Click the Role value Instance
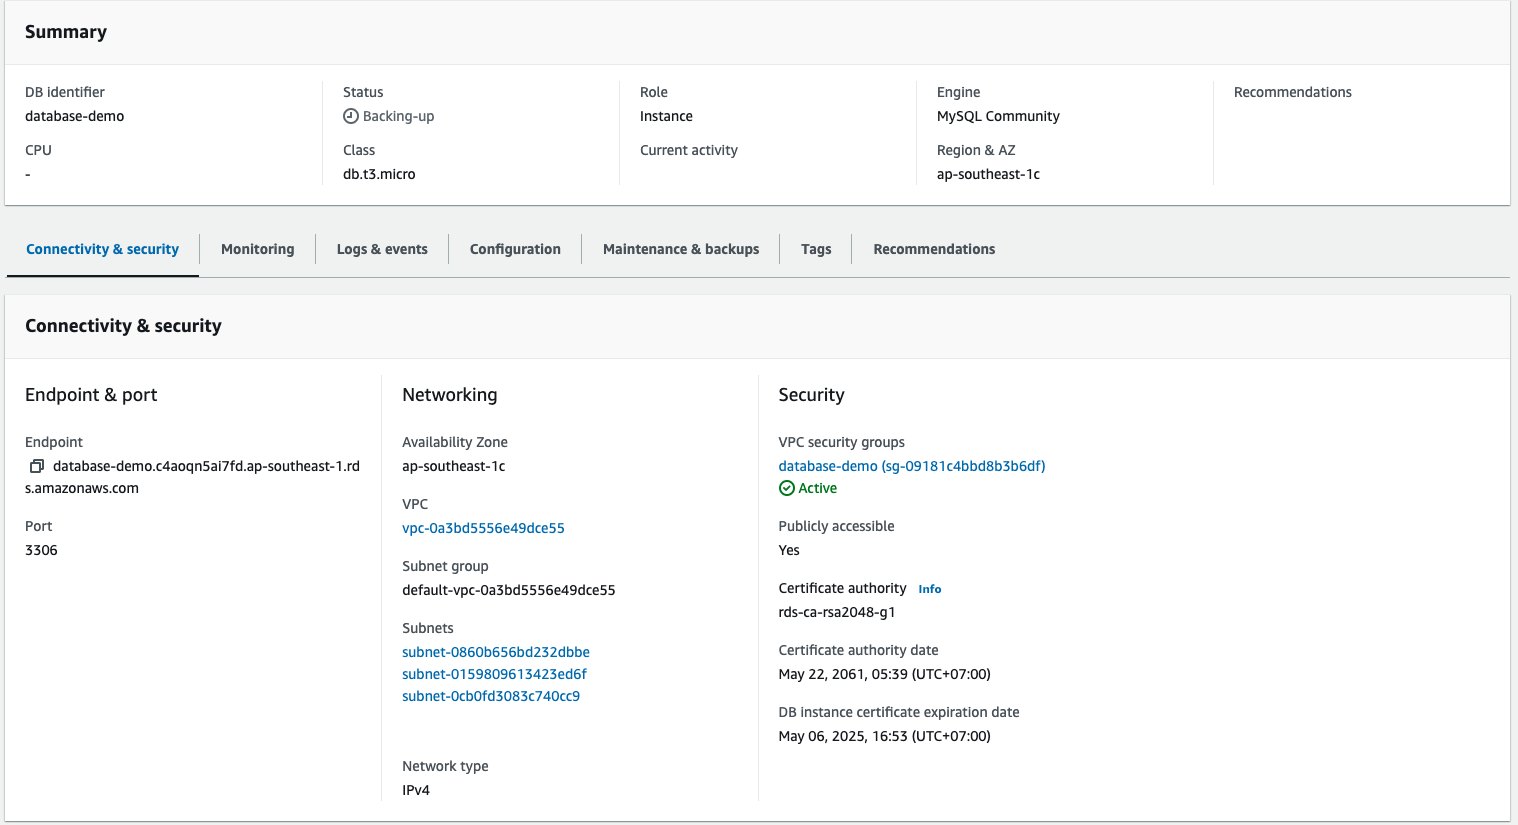The height and width of the screenshot is (825, 1518). coord(666,116)
